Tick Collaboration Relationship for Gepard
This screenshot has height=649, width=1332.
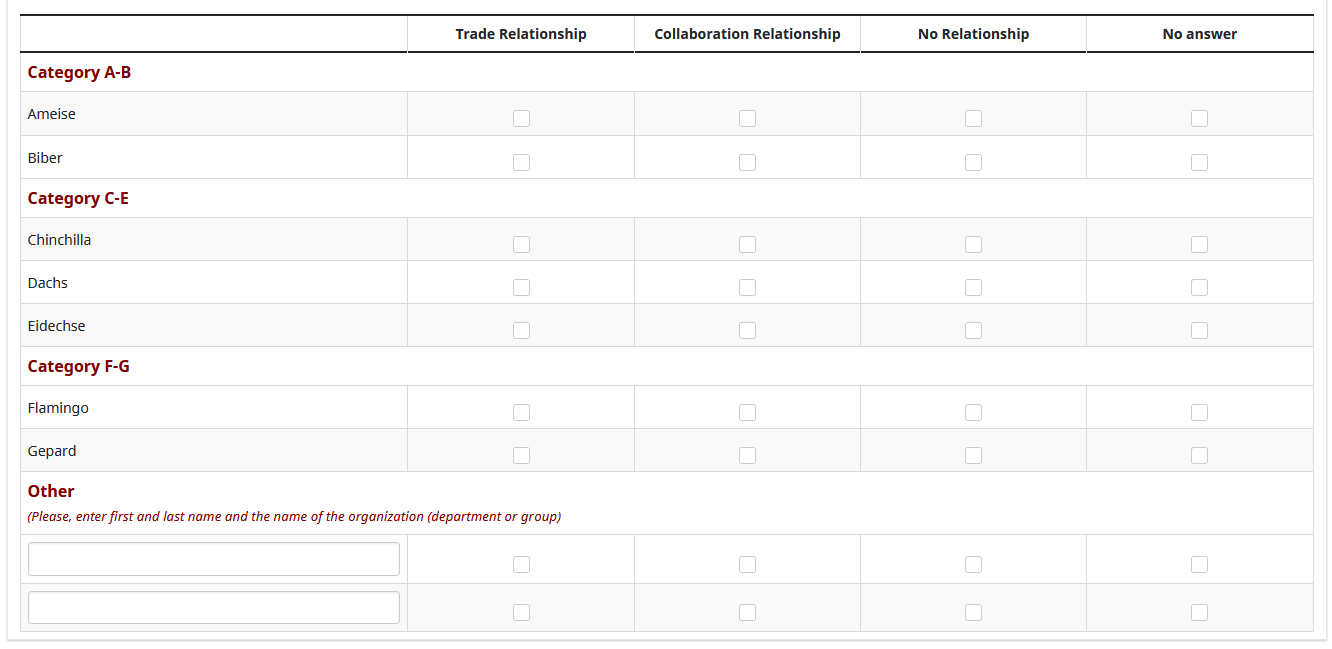747,455
